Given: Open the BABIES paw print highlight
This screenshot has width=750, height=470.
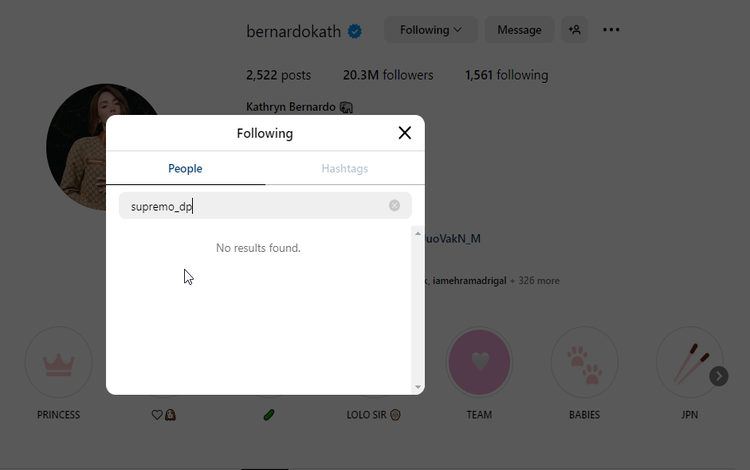Looking at the screenshot, I should [x=584, y=361].
